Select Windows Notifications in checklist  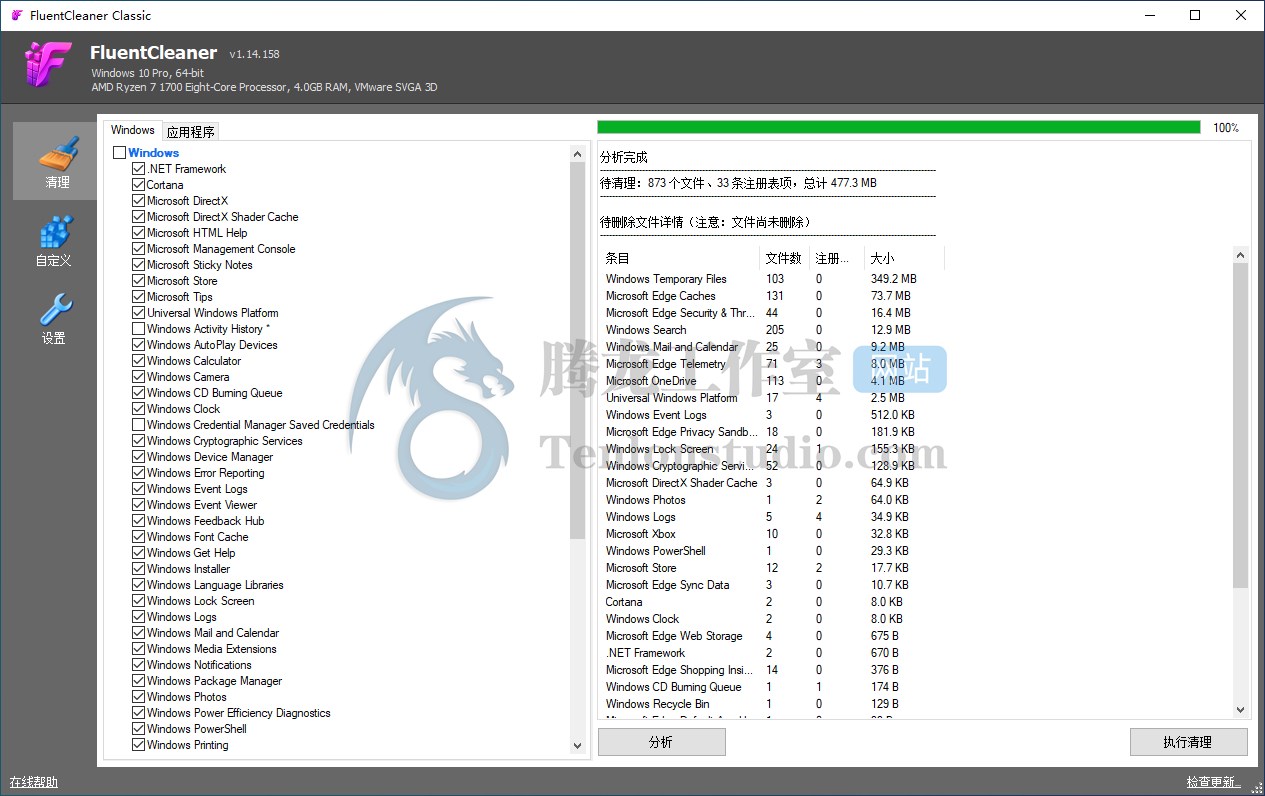pyautogui.click(x=199, y=665)
